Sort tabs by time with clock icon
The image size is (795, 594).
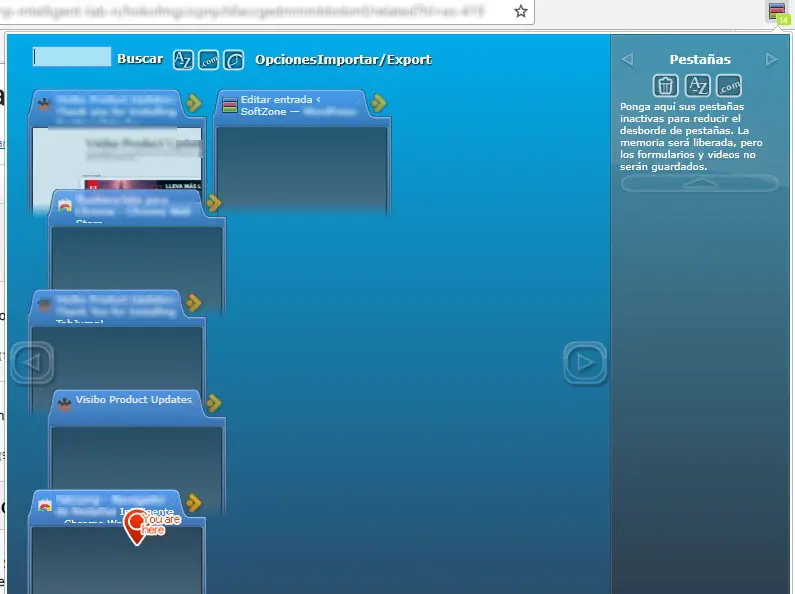click(x=234, y=60)
